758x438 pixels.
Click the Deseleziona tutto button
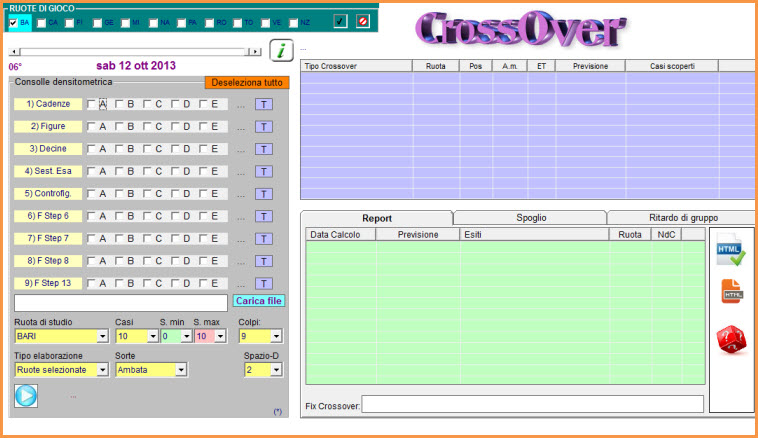pos(247,83)
